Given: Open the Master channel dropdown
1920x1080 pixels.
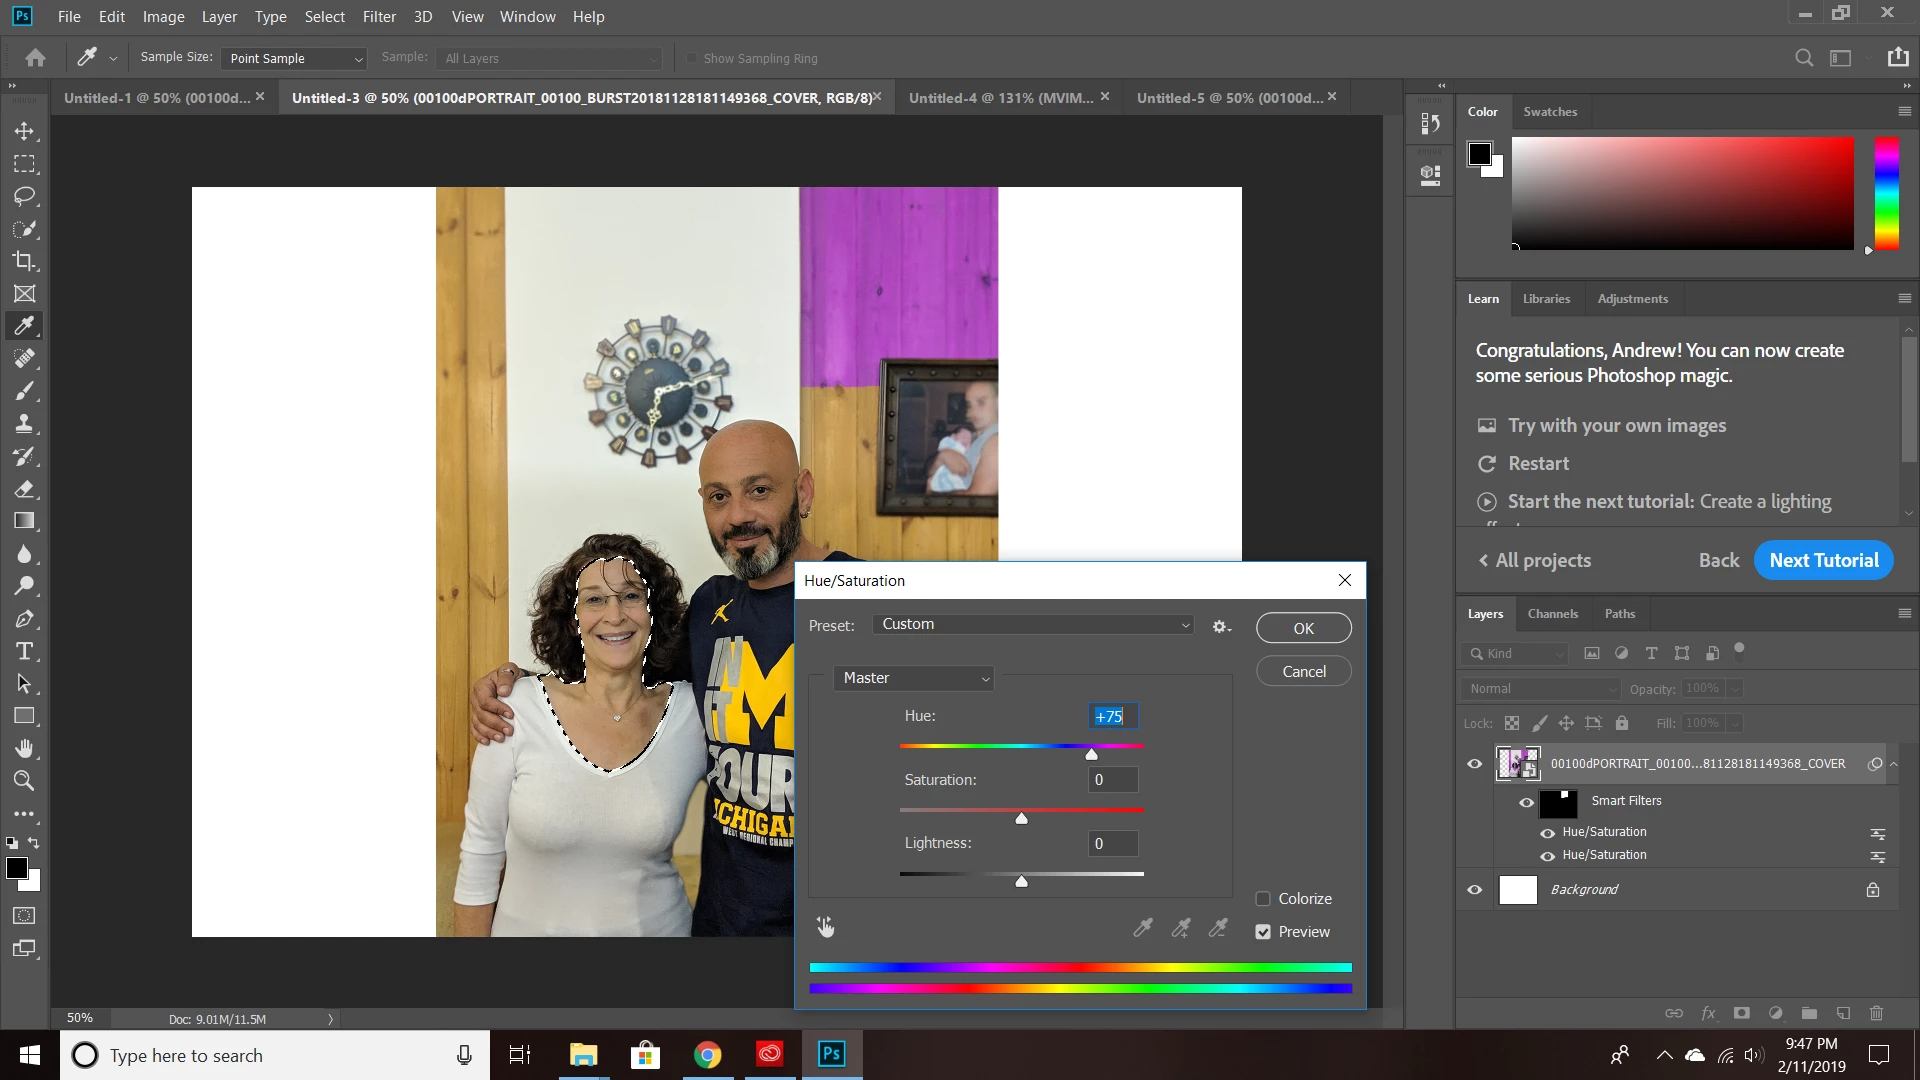Looking at the screenshot, I should (914, 678).
